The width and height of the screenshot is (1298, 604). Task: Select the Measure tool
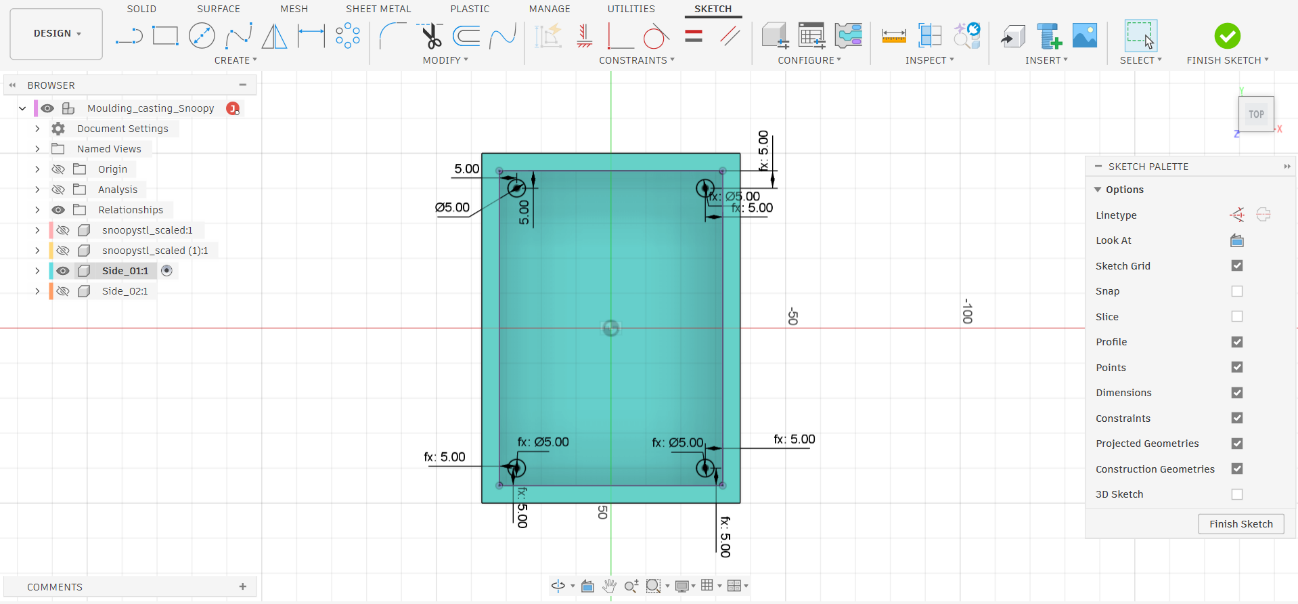tap(893, 36)
